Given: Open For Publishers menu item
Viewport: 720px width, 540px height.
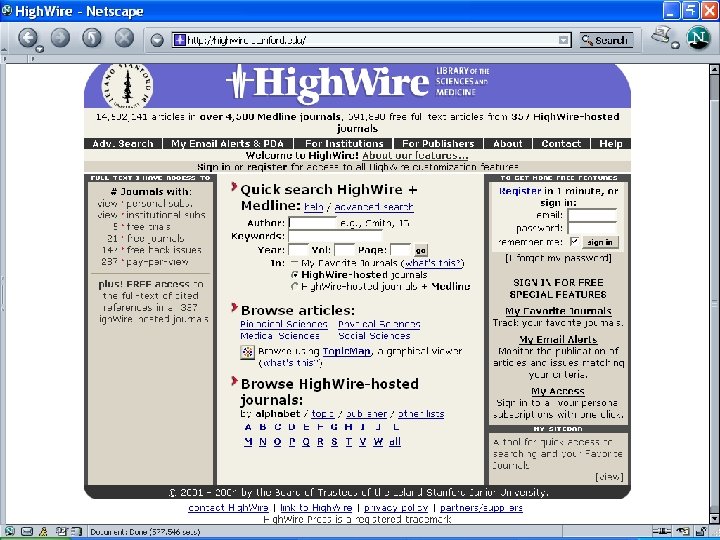Looking at the screenshot, I should pyautogui.click(x=438, y=144).
